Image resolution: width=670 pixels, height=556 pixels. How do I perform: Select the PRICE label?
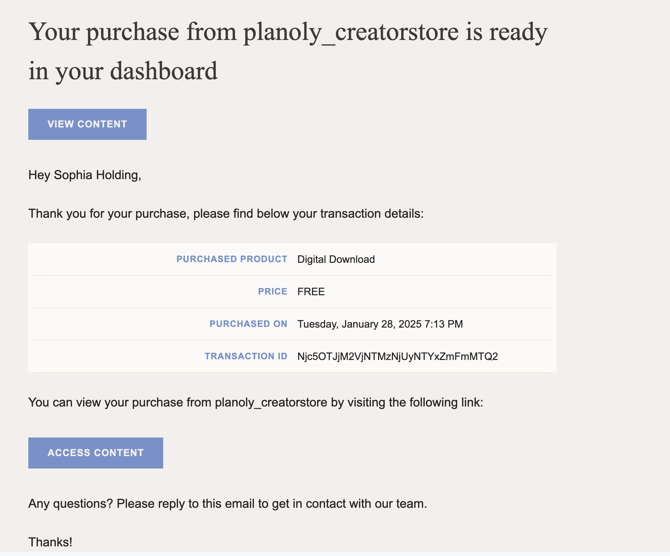(x=272, y=292)
